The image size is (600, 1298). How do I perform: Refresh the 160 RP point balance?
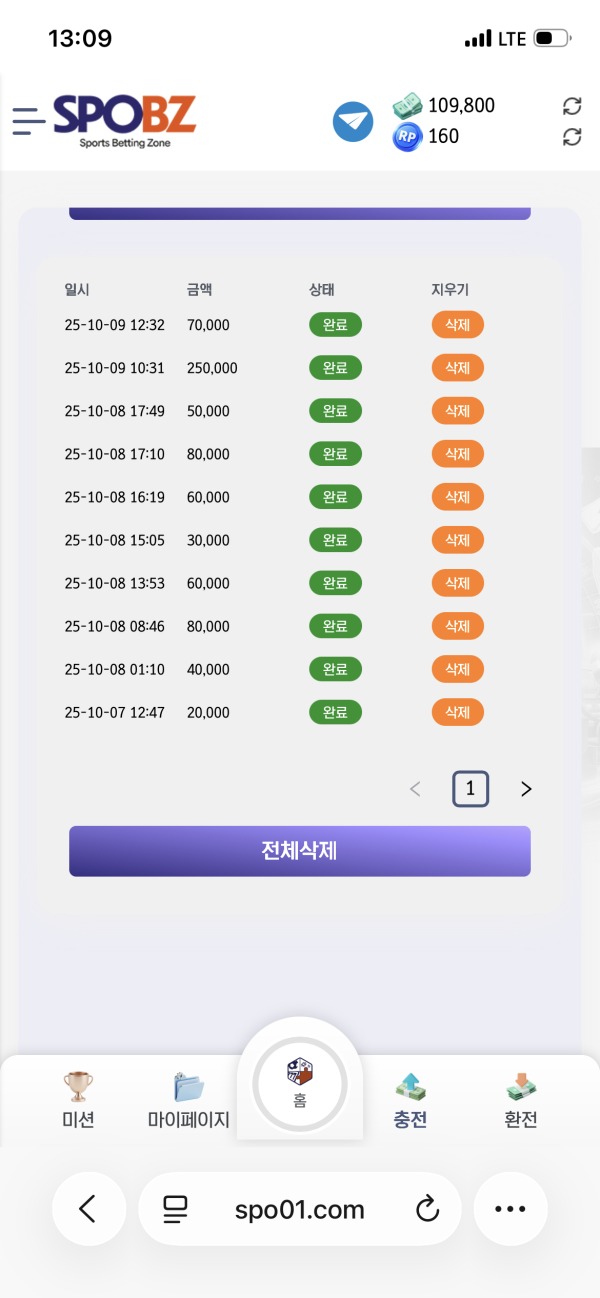572,137
